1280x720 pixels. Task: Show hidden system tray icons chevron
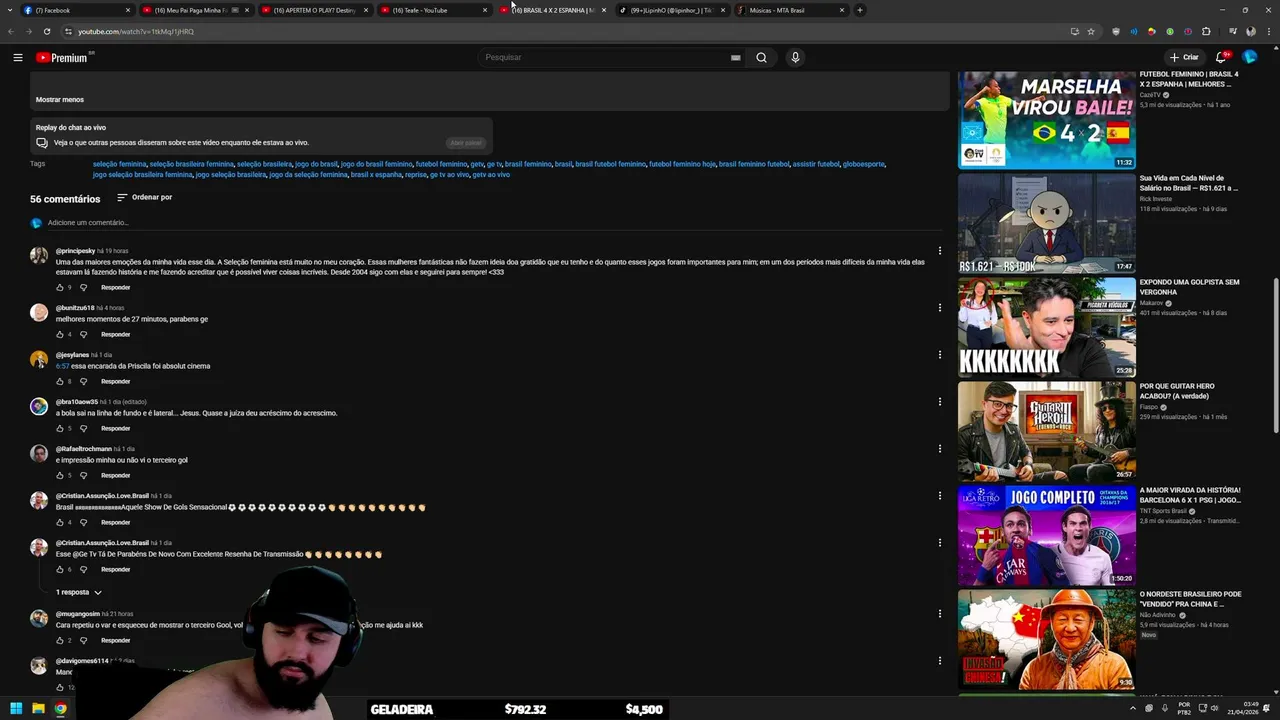pyautogui.click(x=1134, y=709)
